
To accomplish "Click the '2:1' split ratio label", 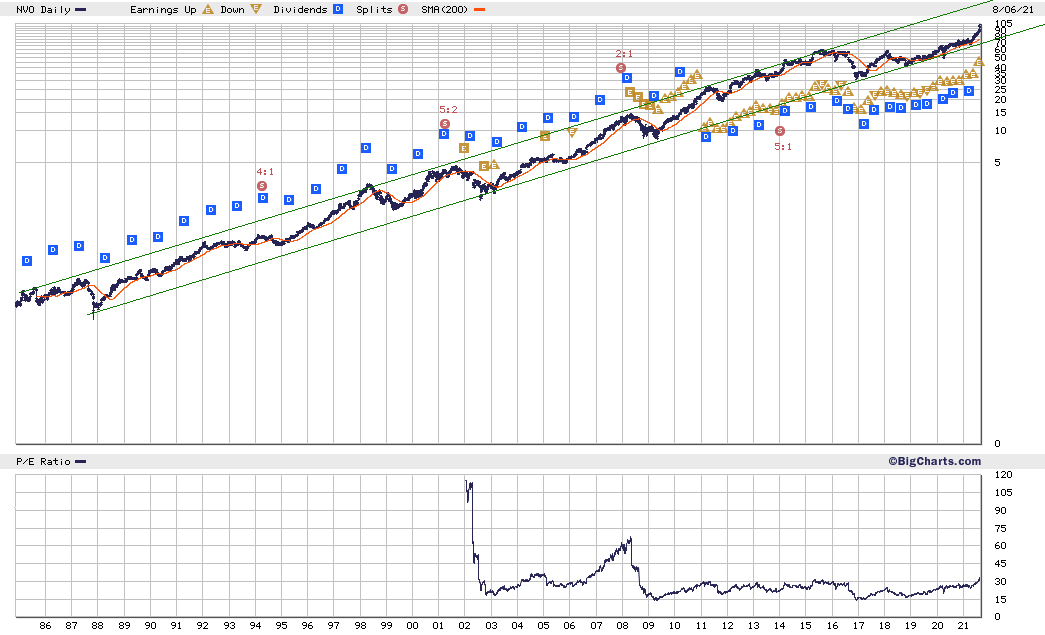I will 624,54.
